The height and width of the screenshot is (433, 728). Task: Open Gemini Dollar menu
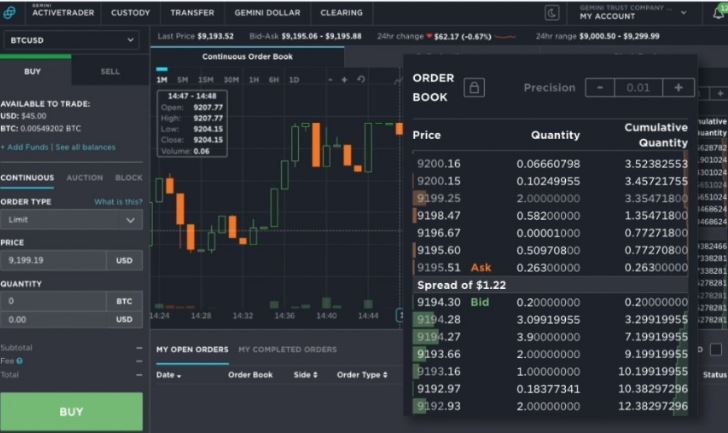(x=267, y=13)
